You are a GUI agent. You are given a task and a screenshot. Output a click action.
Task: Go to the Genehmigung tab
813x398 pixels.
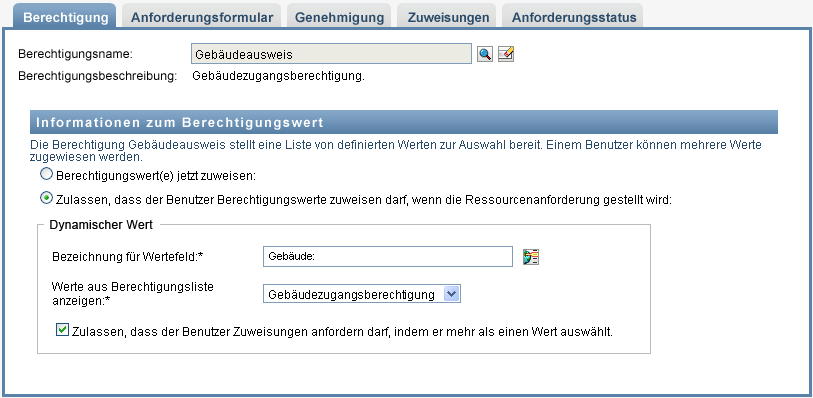coord(339,17)
